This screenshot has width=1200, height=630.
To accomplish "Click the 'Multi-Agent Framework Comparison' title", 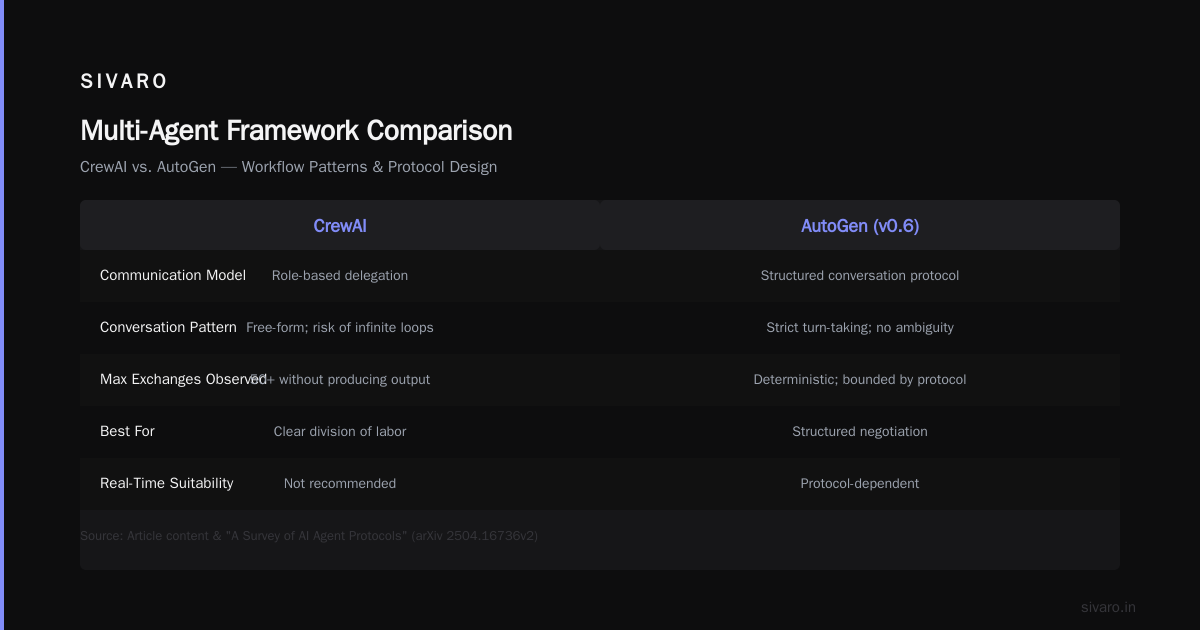I will pos(296,131).
